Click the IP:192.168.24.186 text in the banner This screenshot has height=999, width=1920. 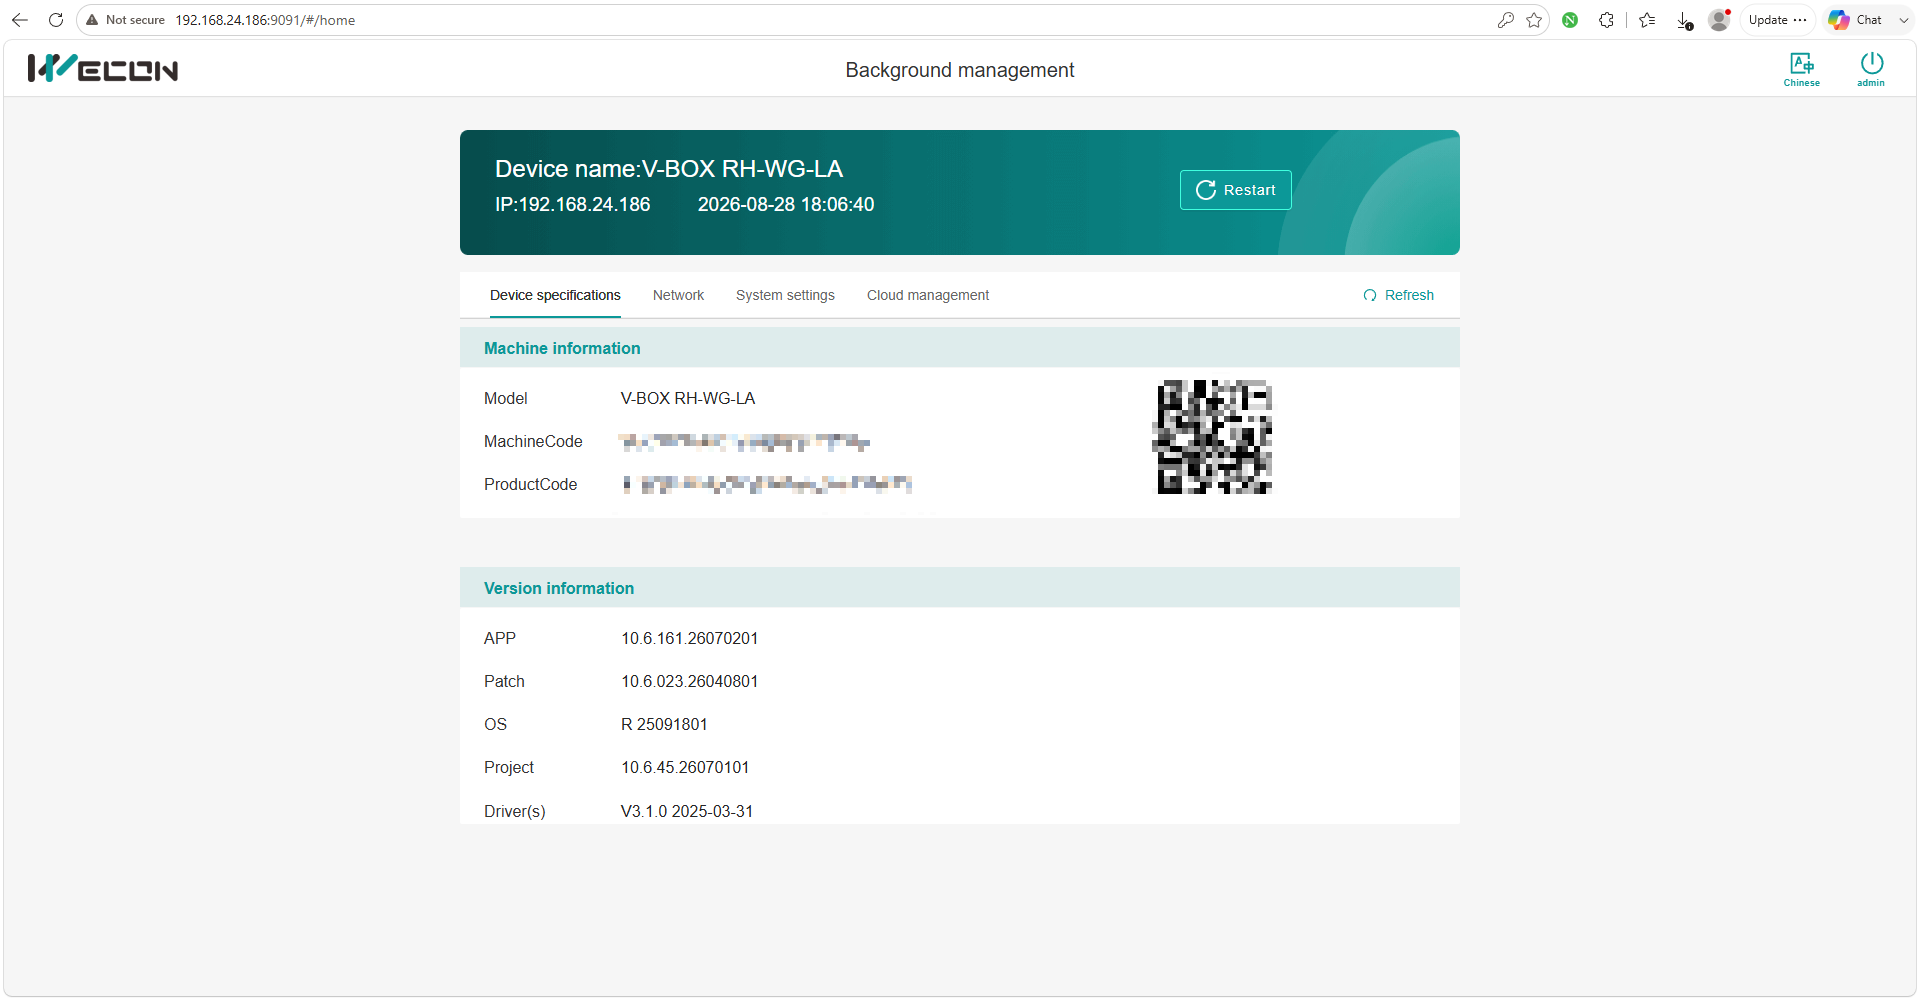573,204
